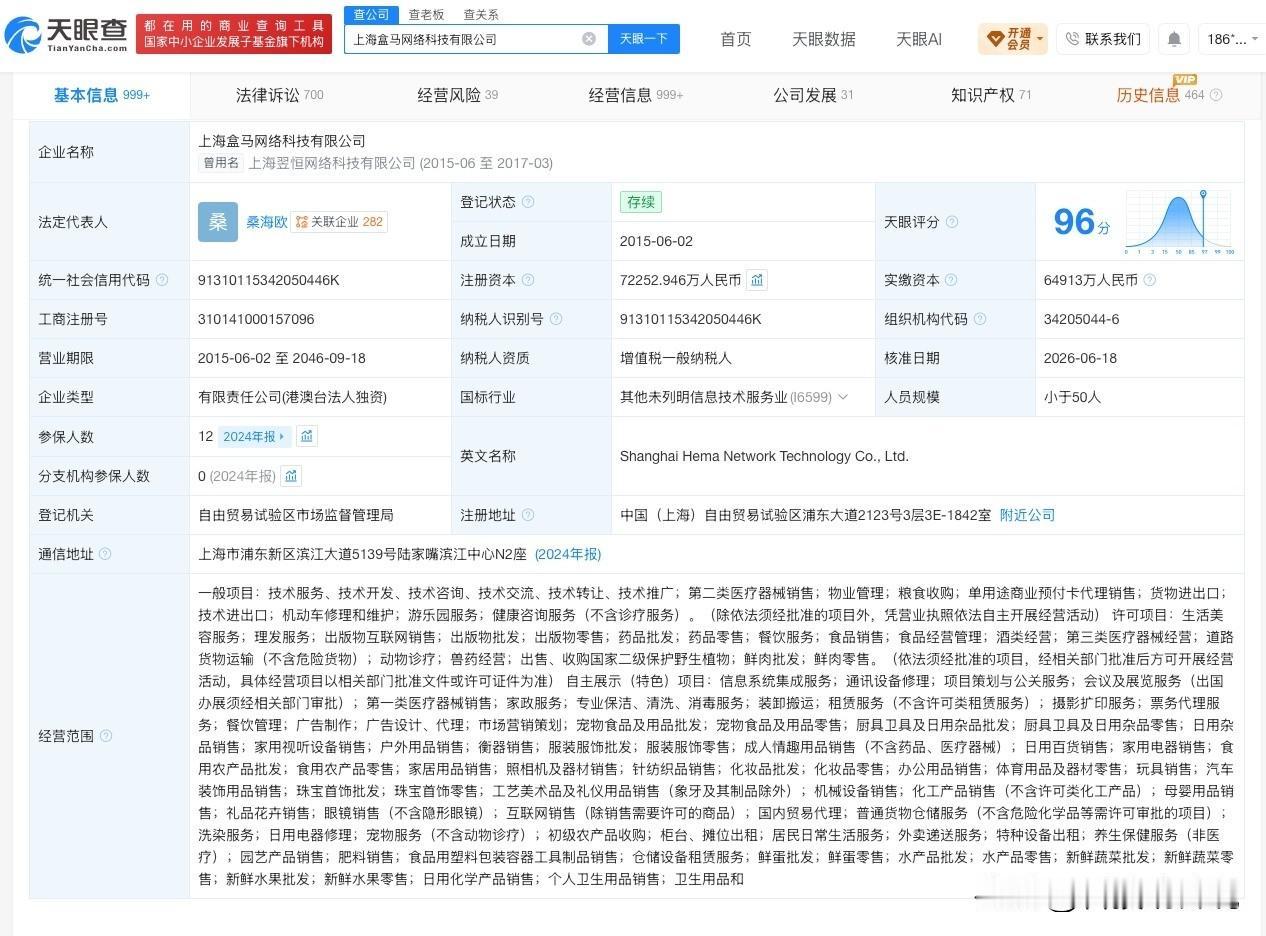
Task: Click help icon beside 历史信息 464
Action: point(1216,95)
